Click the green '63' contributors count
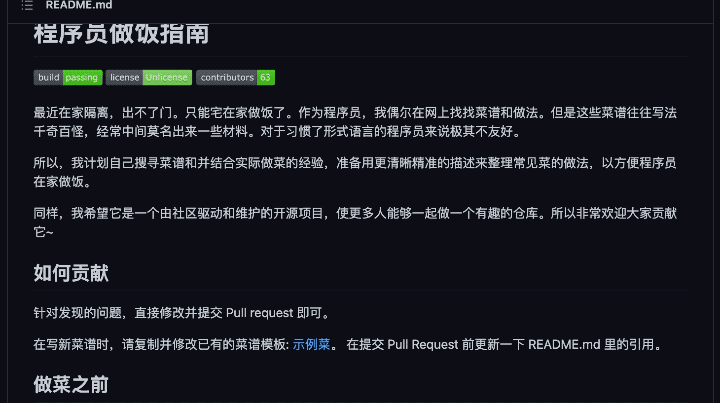This screenshot has width=720, height=403. [x=265, y=78]
